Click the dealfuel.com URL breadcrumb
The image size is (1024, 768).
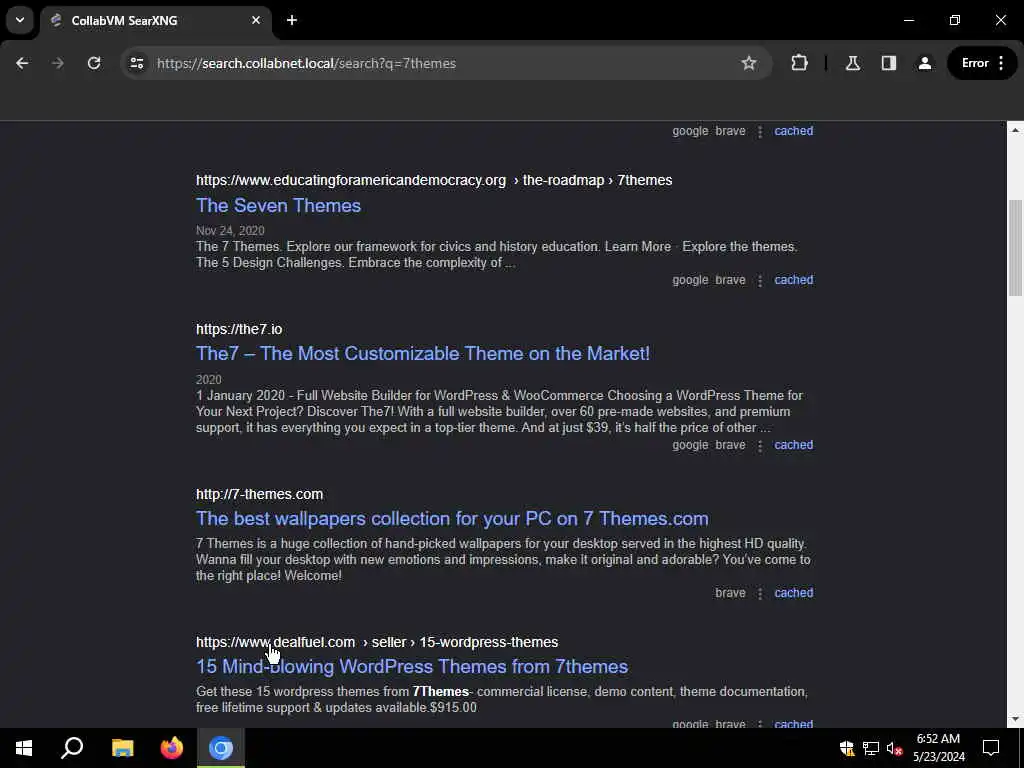(x=377, y=642)
